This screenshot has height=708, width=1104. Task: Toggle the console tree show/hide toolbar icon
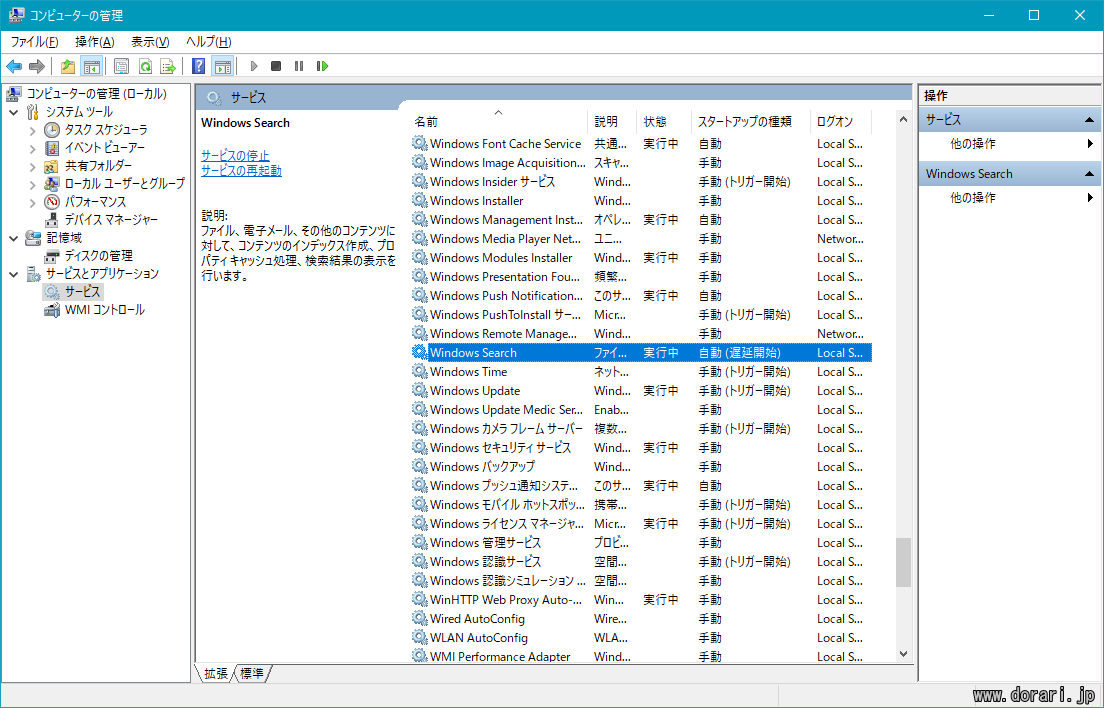coord(92,66)
